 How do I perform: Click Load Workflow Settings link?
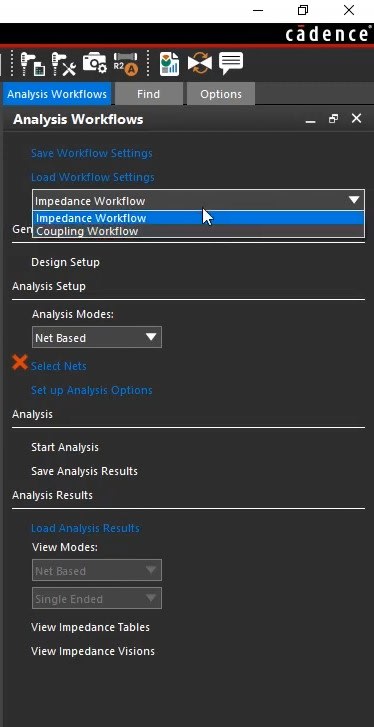pyautogui.click(x=93, y=178)
